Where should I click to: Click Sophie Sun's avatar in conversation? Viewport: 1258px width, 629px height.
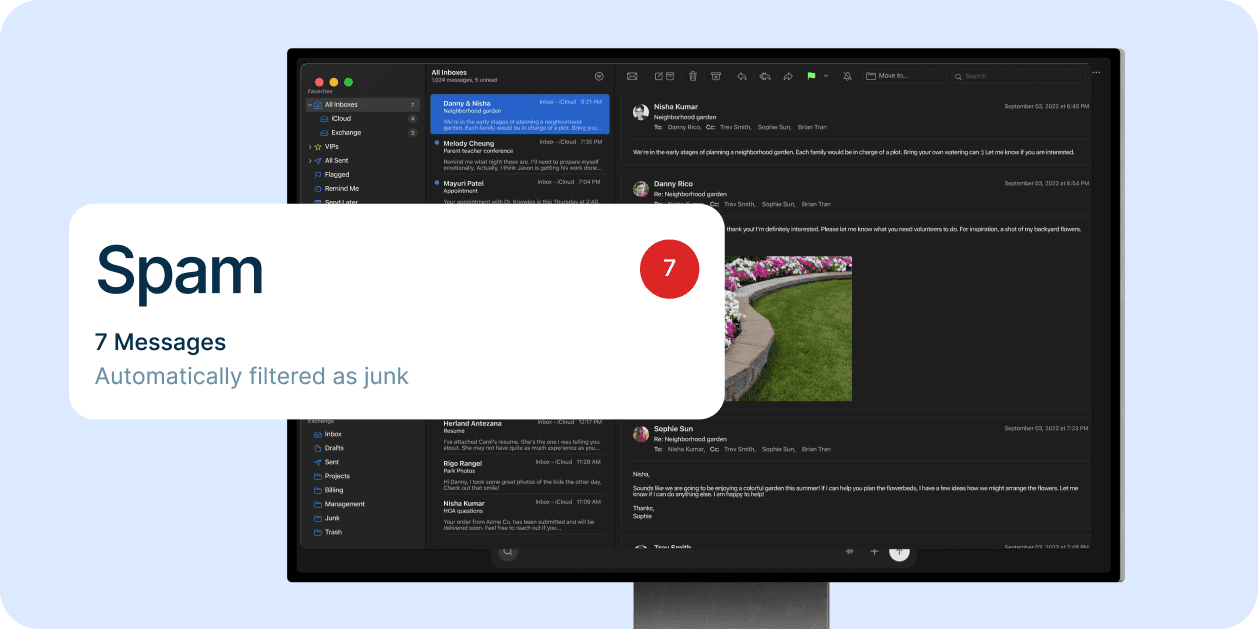pyautogui.click(x=641, y=434)
